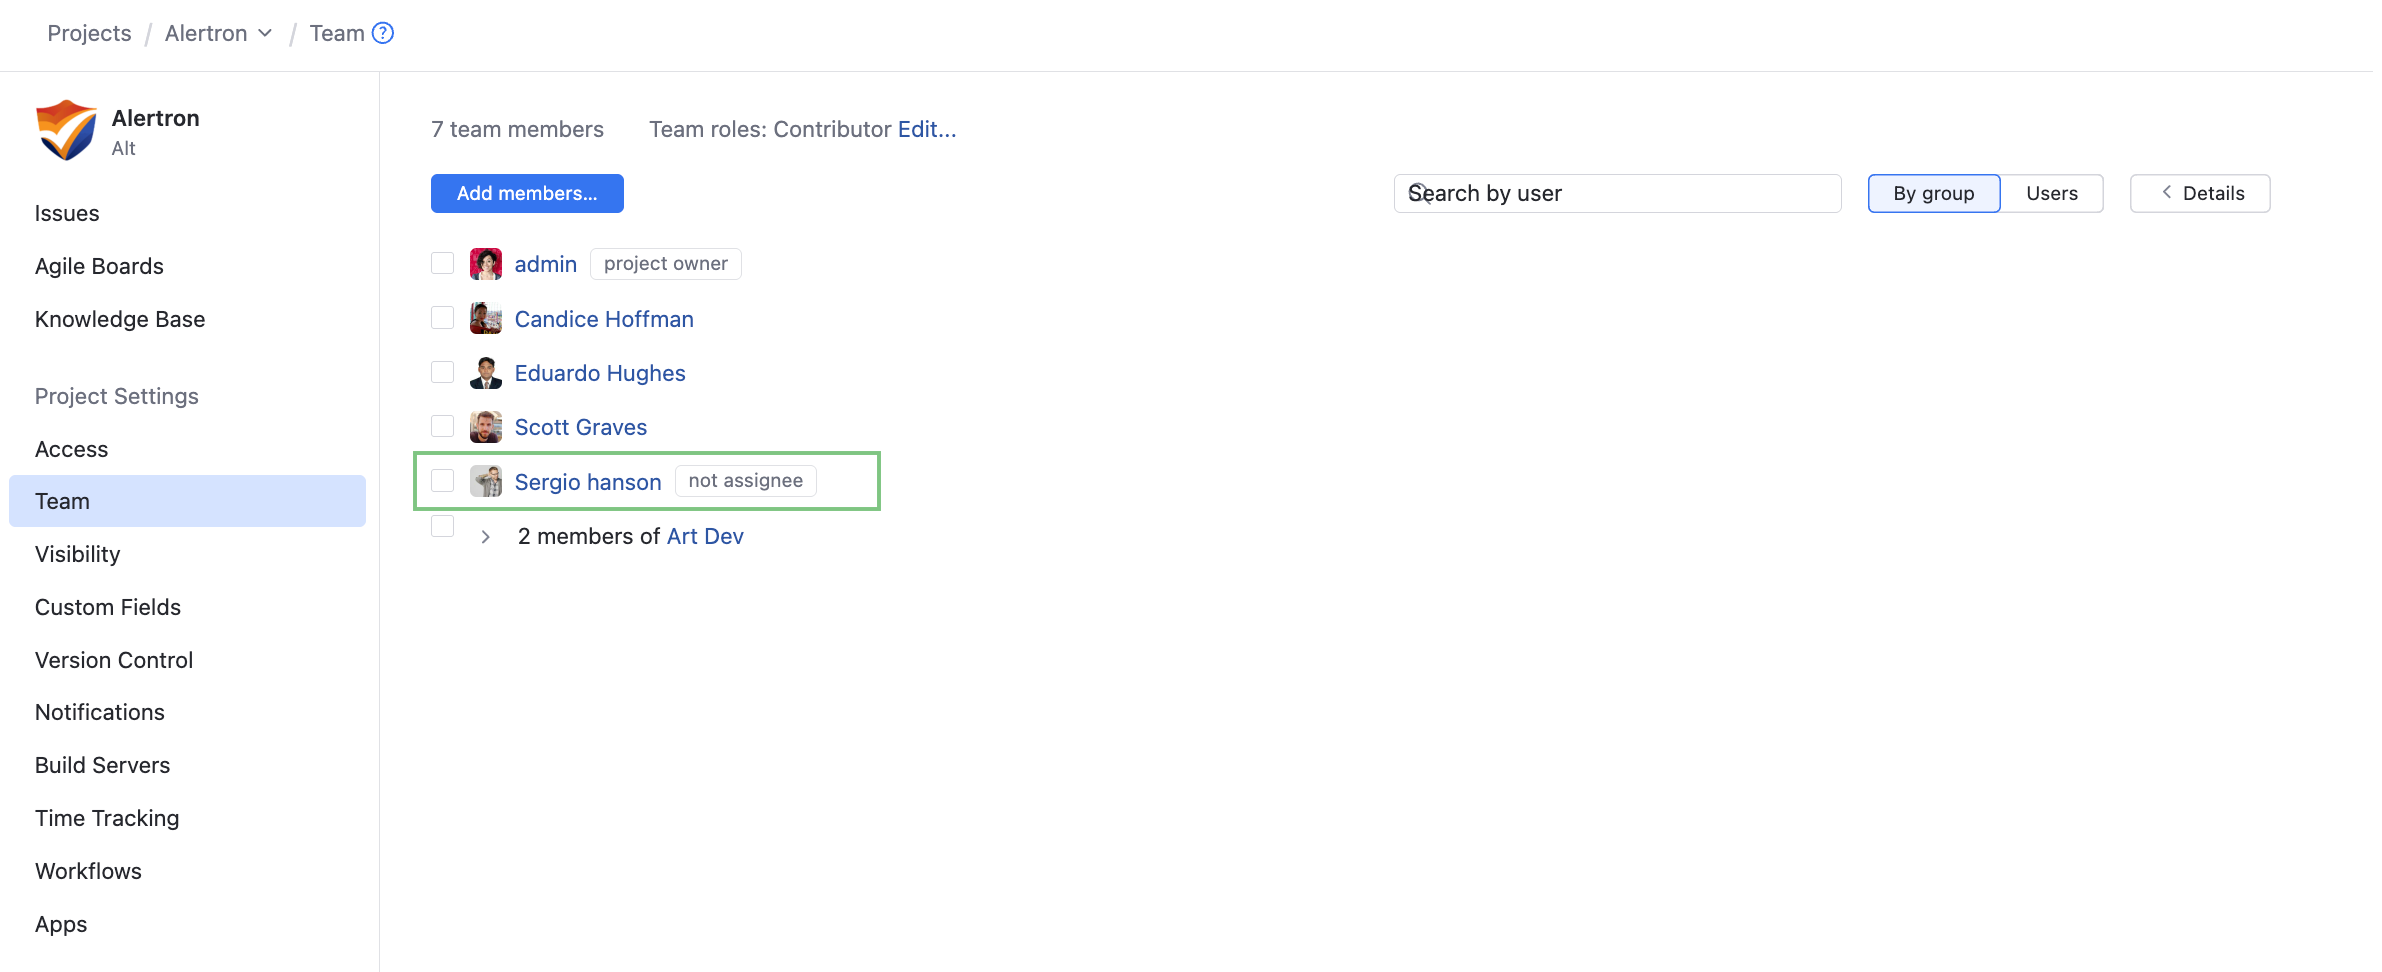Click the Alertron shield logo icon
The image size is (2382, 972).
click(x=66, y=130)
